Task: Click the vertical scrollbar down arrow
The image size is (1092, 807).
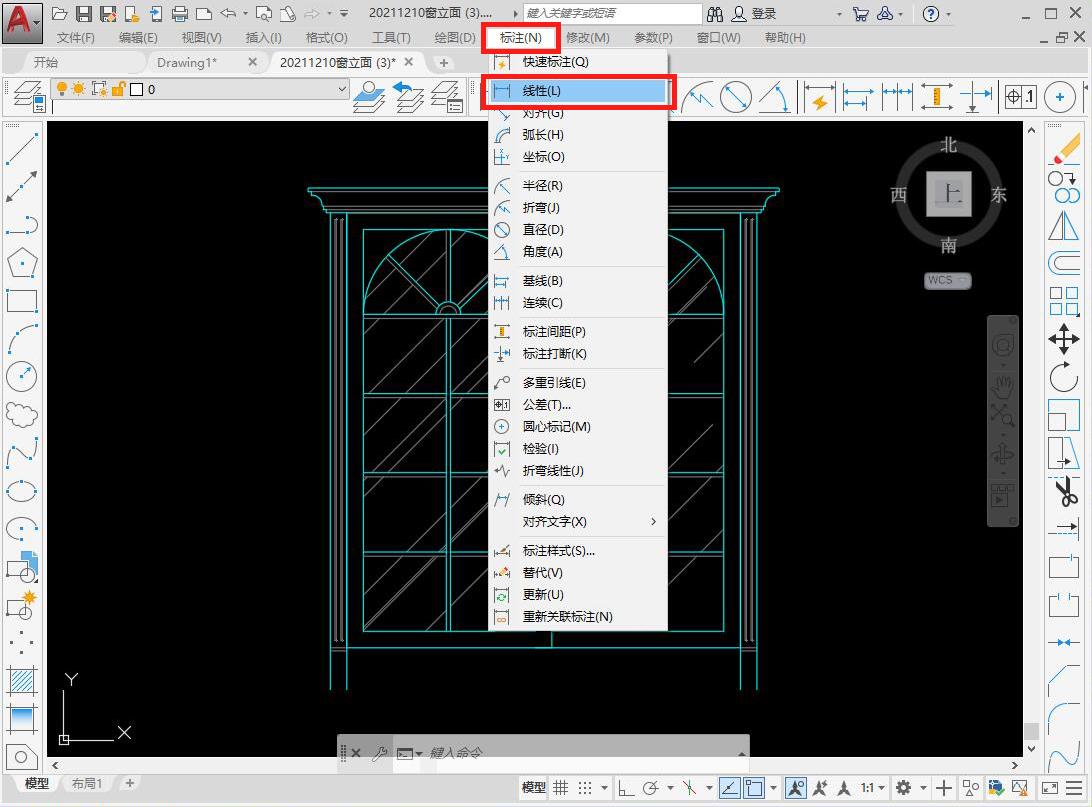Action: click(1031, 749)
